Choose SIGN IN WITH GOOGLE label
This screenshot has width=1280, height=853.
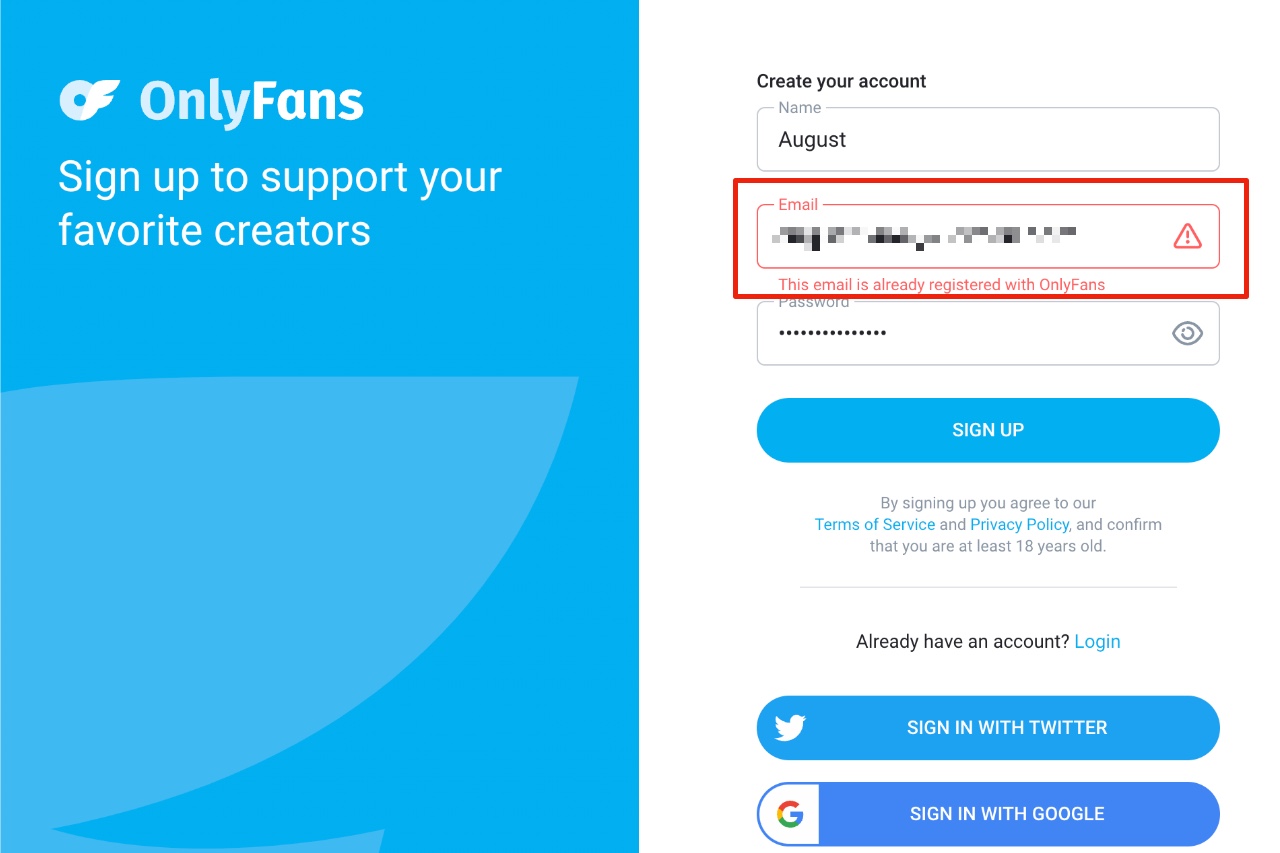pyautogui.click(x=1007, y=814)
